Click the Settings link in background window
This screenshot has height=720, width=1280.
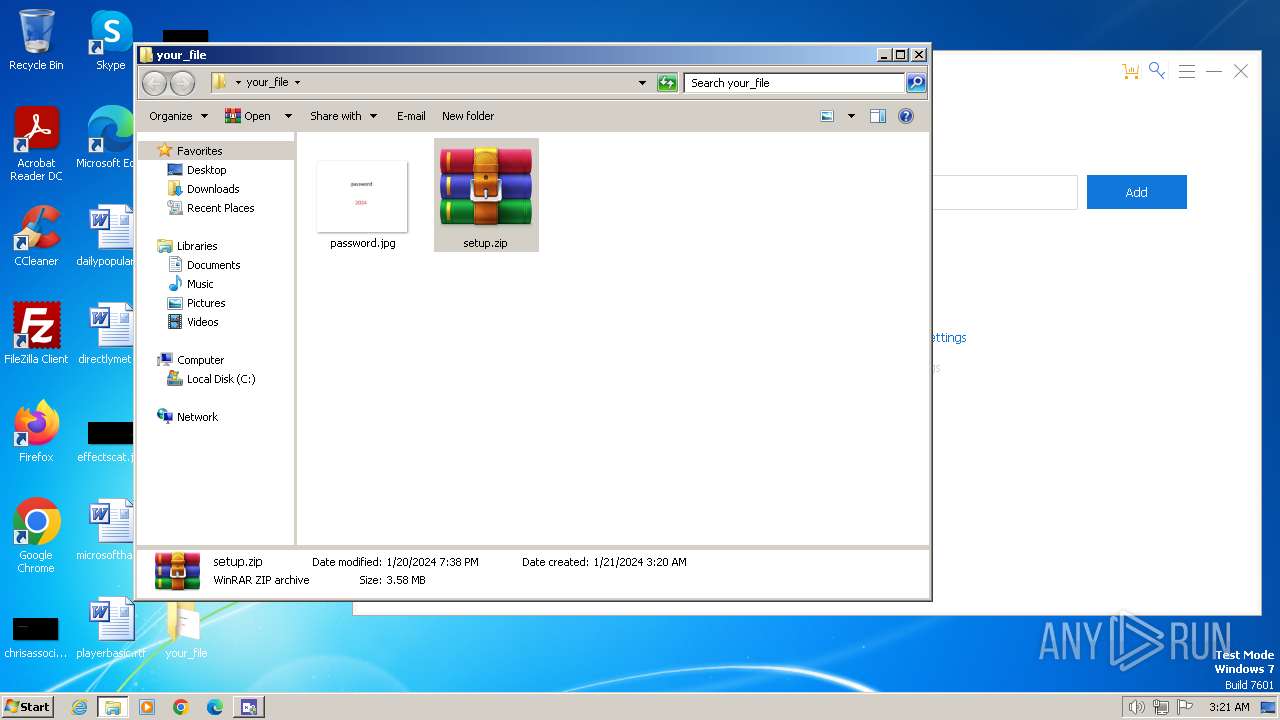tap(948, 338)
